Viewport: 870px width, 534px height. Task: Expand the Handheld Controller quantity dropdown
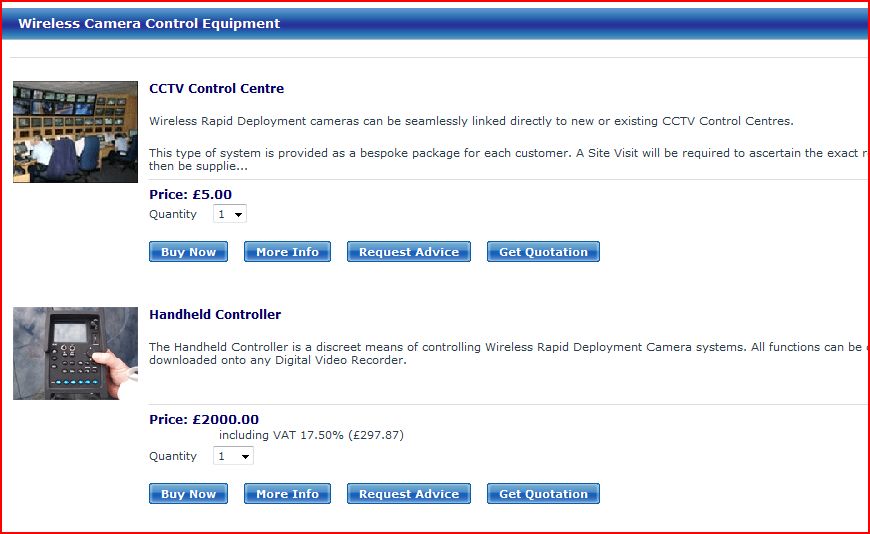click(234, 456)
